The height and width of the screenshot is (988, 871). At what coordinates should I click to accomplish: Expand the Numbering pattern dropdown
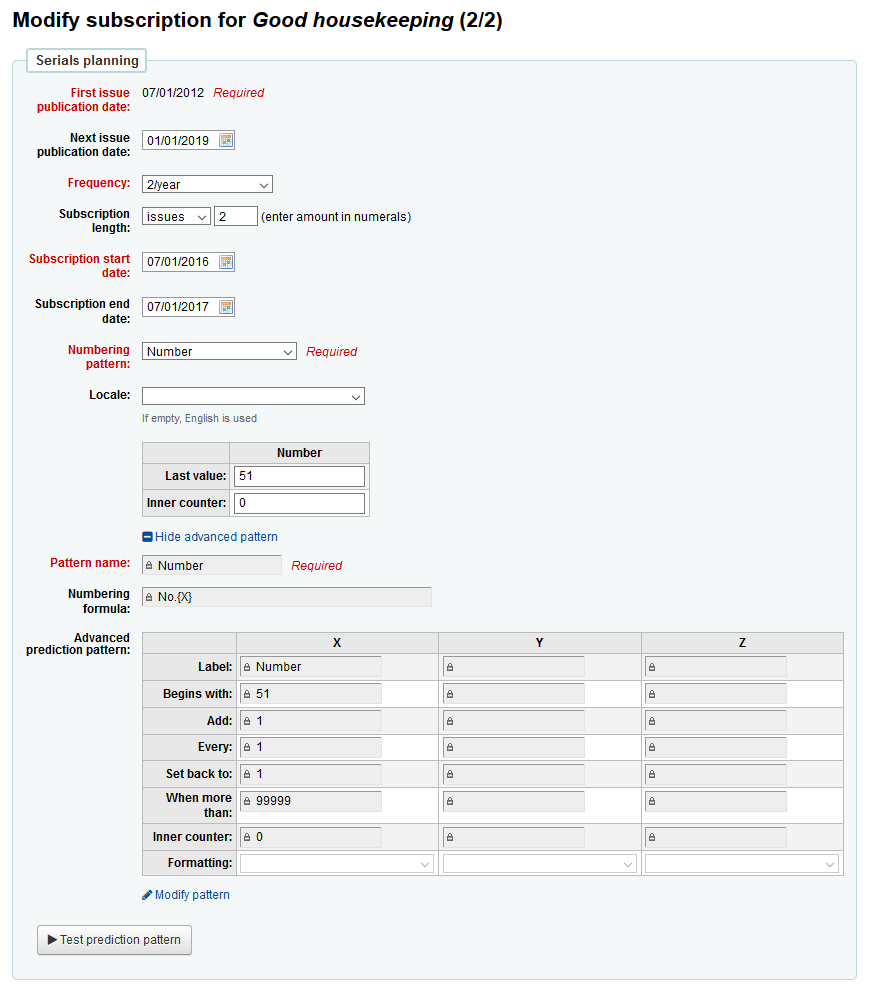[x=219, y=352]
